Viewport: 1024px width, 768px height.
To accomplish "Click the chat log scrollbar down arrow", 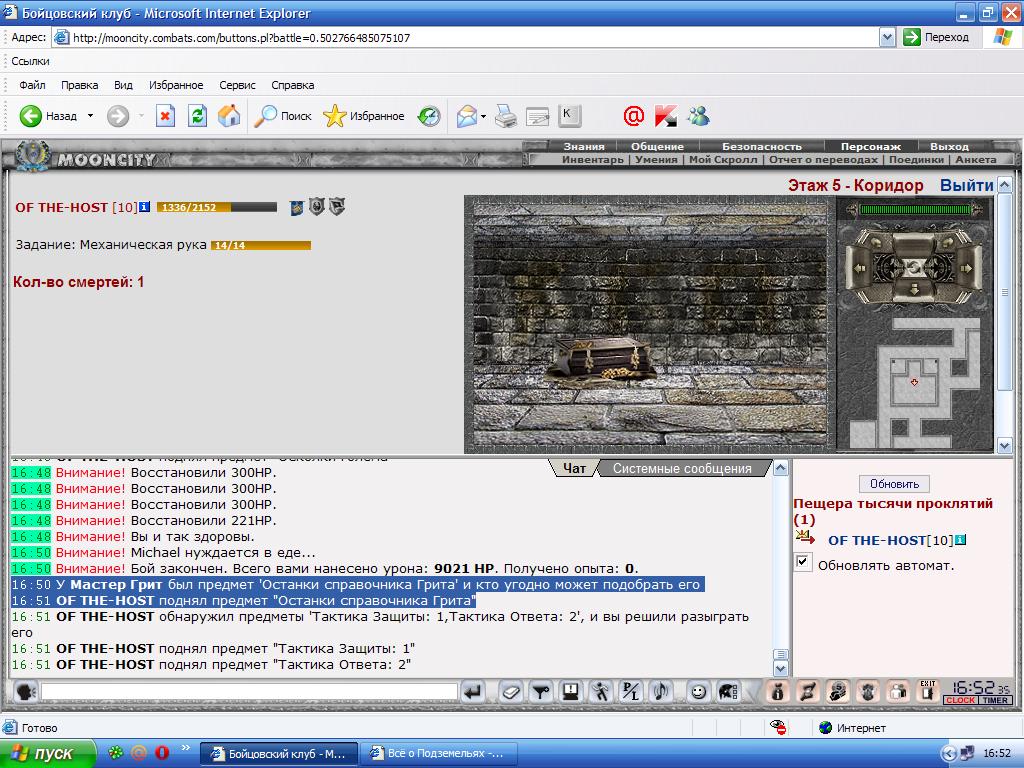I will [x=781, y=669].
